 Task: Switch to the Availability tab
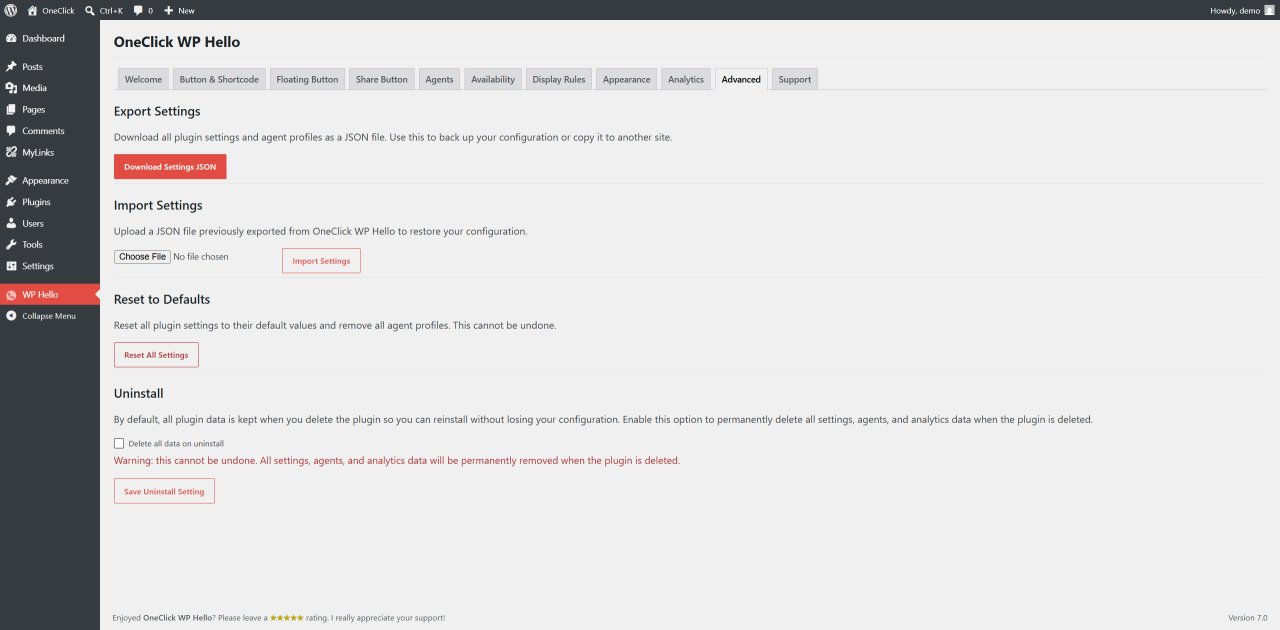pos(493,79)
